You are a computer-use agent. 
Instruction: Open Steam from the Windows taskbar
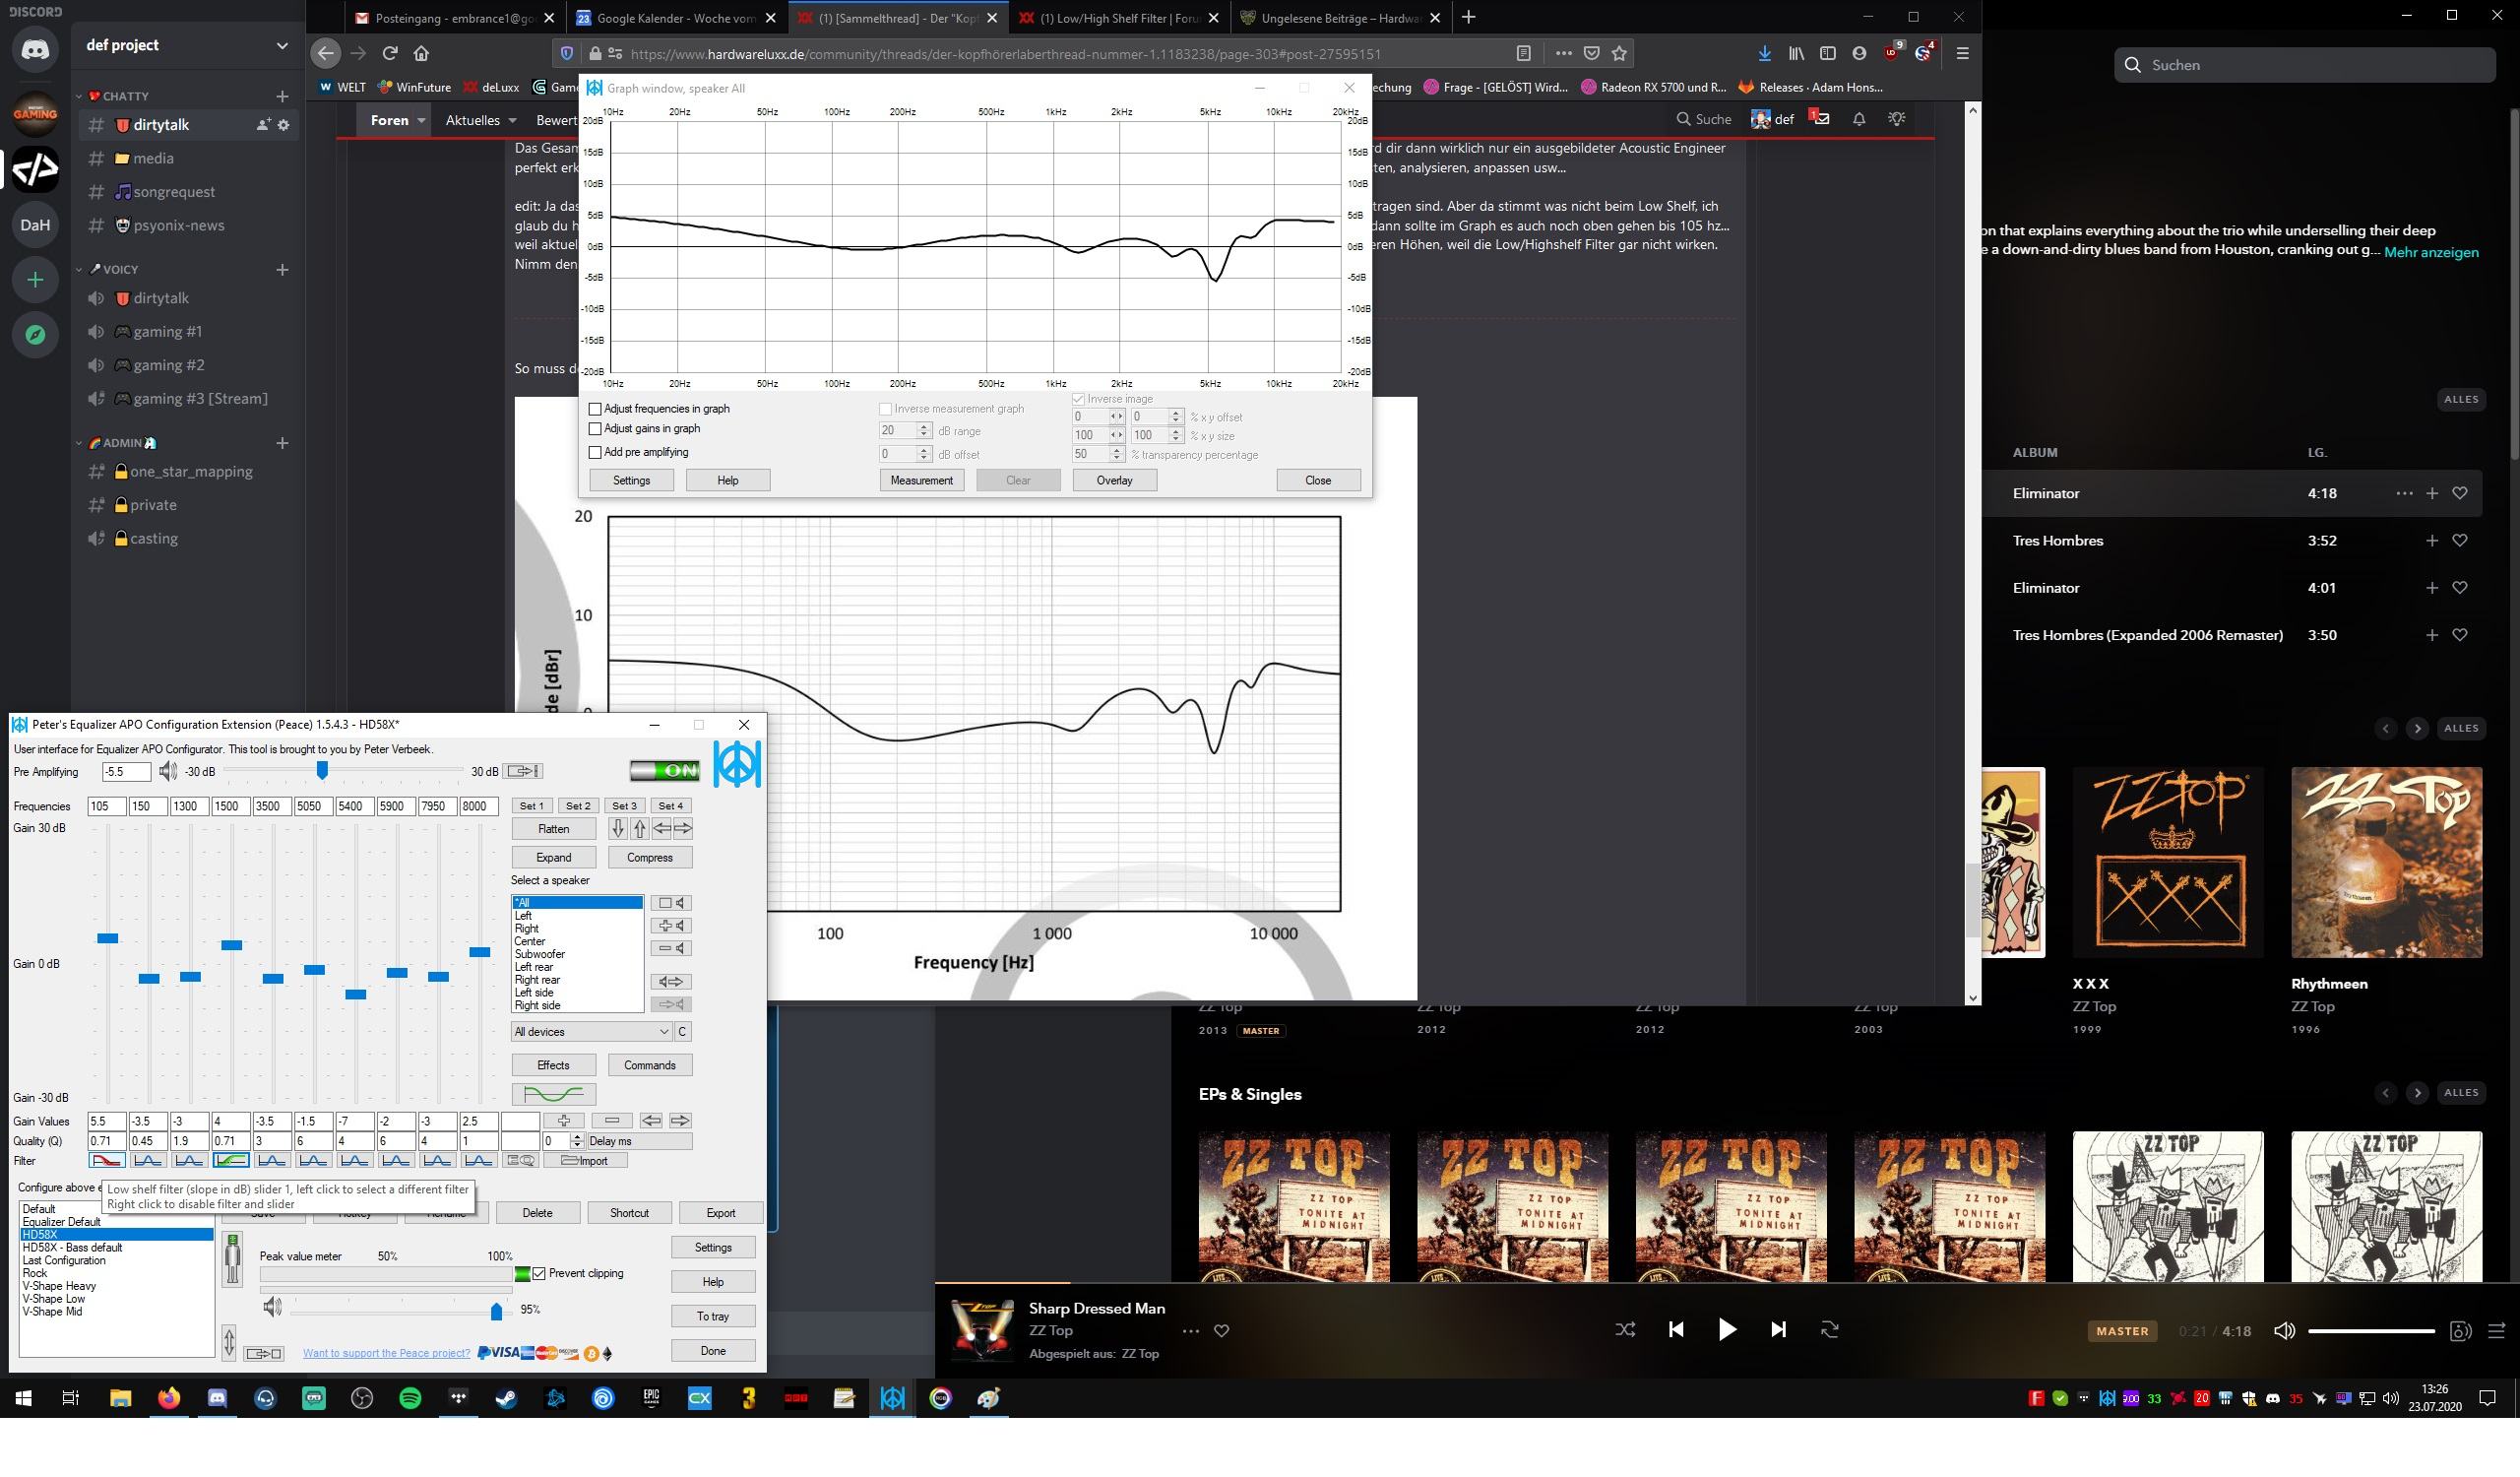pos(507,1398)
